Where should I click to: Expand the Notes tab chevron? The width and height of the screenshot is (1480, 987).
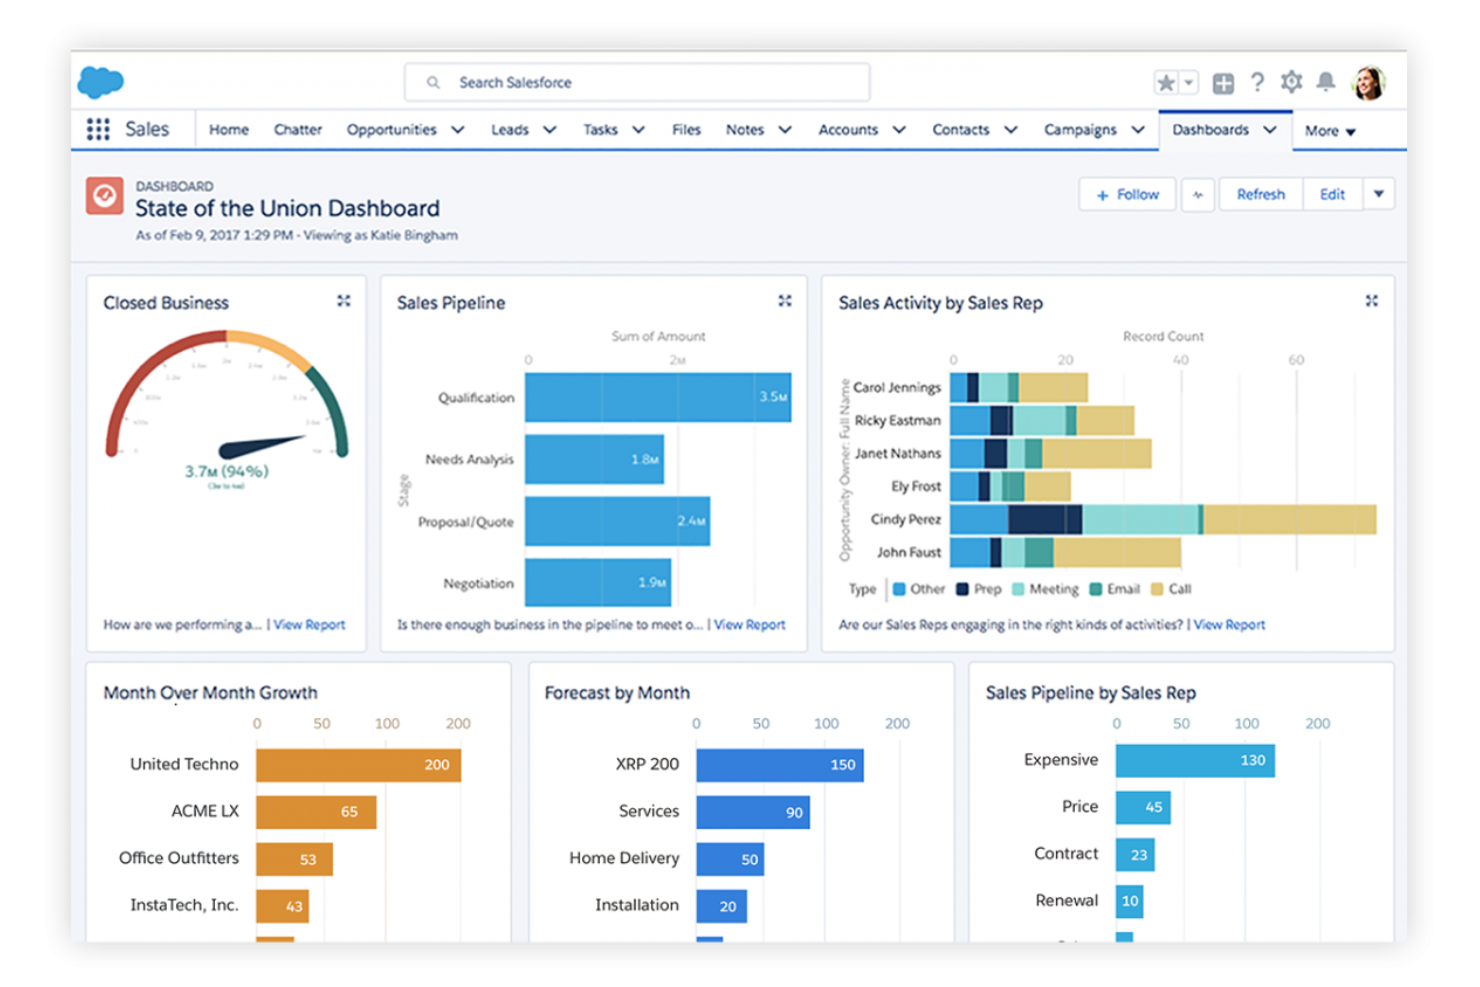point(785,129)
